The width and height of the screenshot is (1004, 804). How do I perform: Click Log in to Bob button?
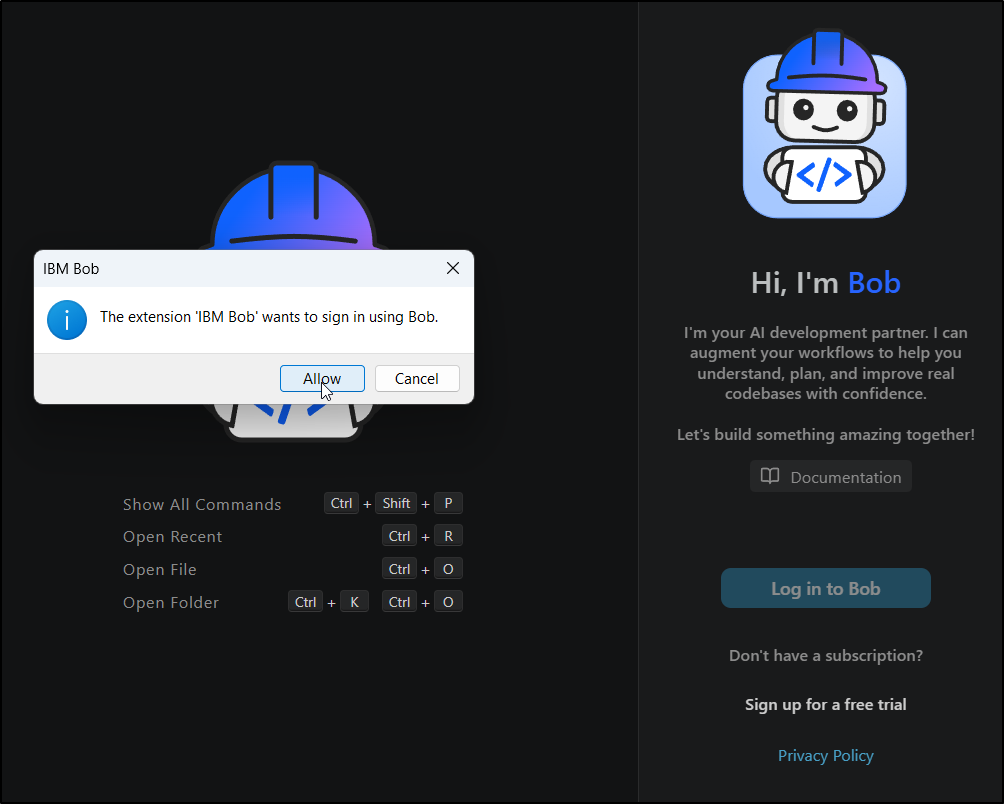(x=825, y=588)
